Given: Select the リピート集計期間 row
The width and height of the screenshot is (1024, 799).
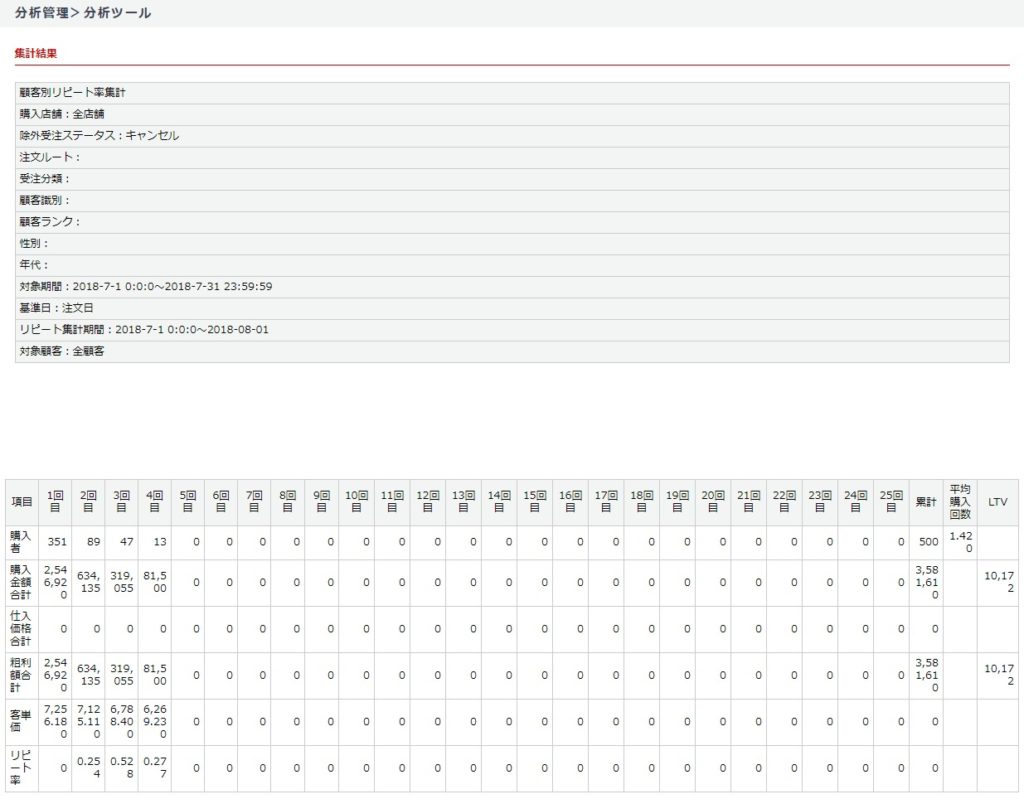Looking at the screenshot, I should [512, 330].
